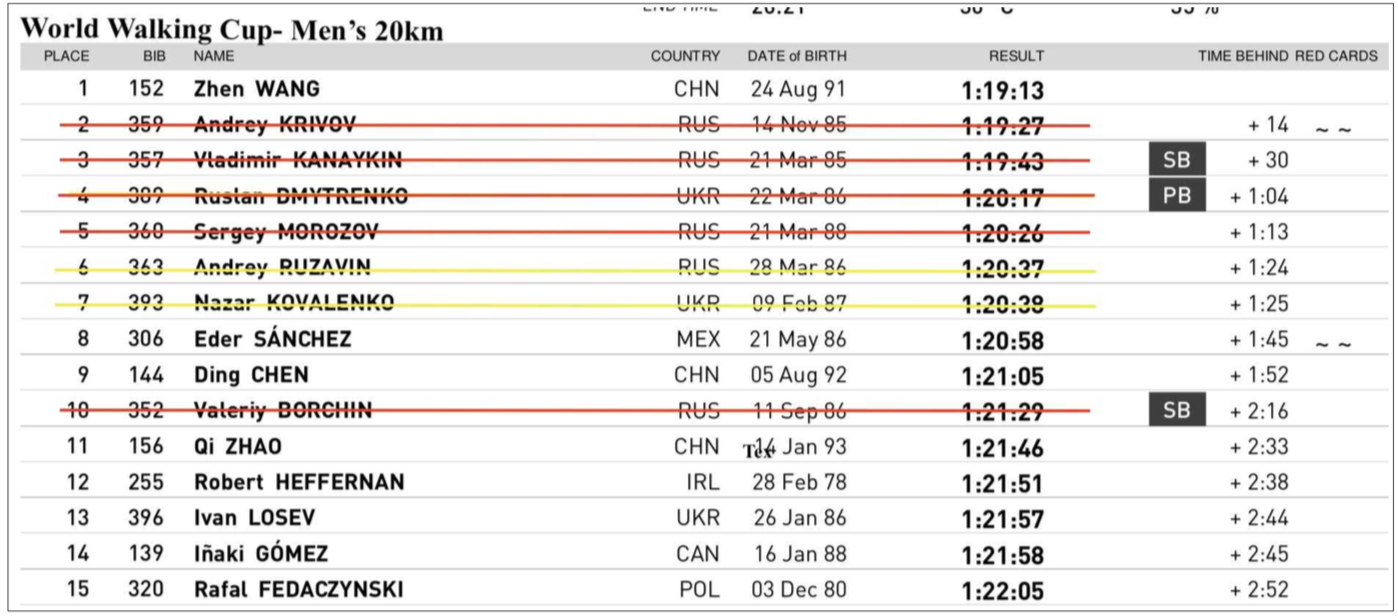Click Robert HEFFERNAN's name
Viewport: 1398px width, 616px height.
[299, 483]
